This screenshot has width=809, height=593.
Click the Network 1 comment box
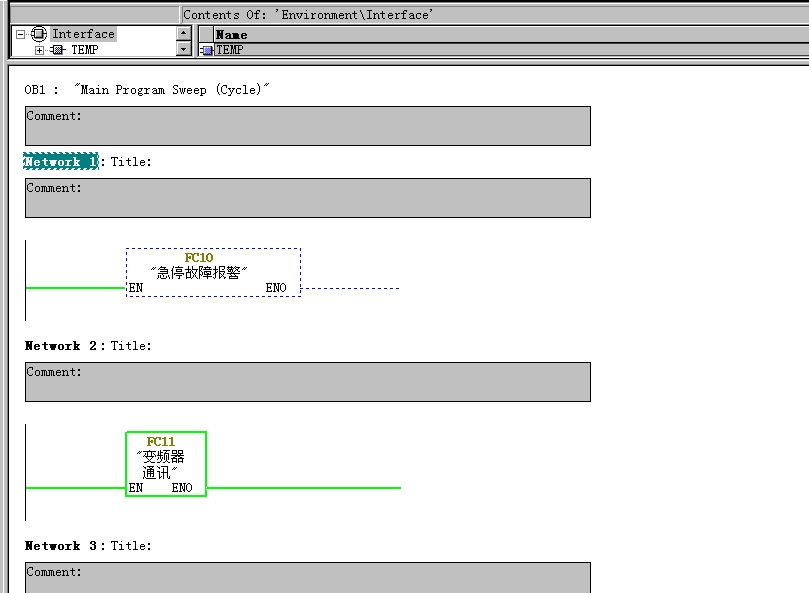pyautogui.click(x=307, y=198)
